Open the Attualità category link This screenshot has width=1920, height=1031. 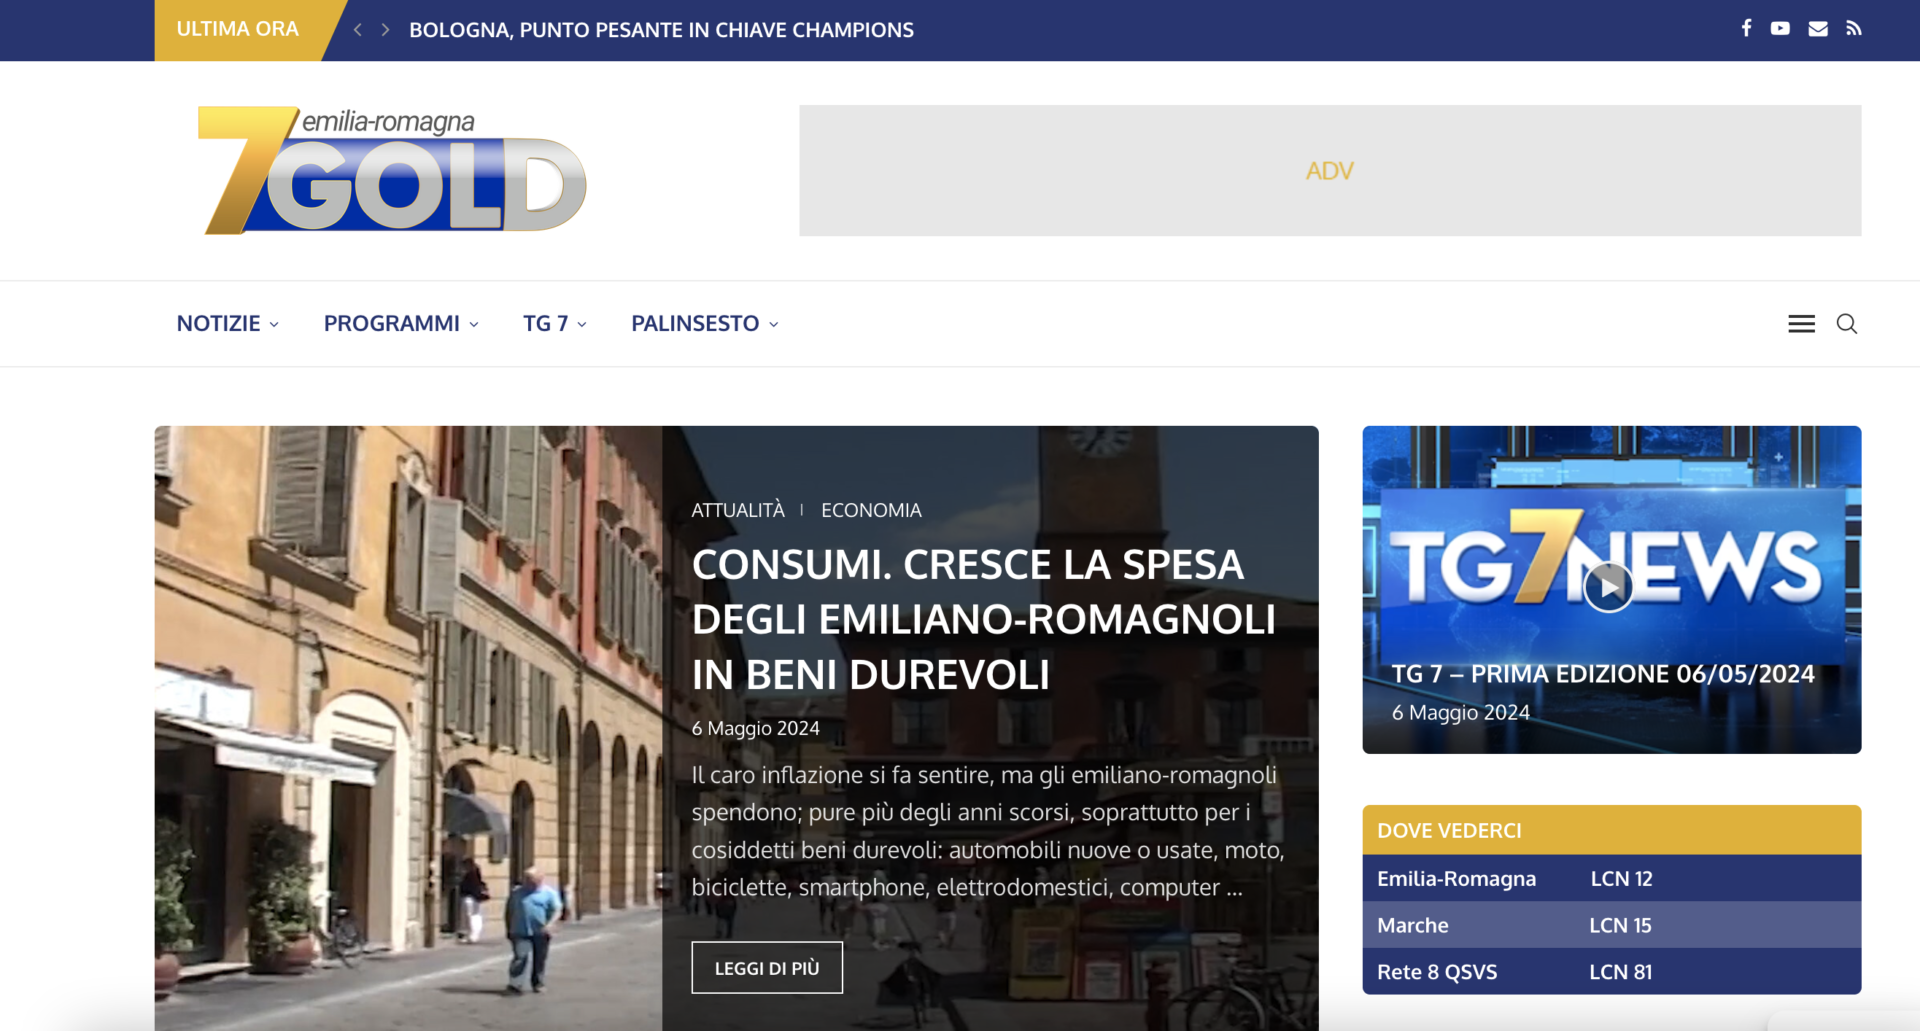(x=738, y=510)
